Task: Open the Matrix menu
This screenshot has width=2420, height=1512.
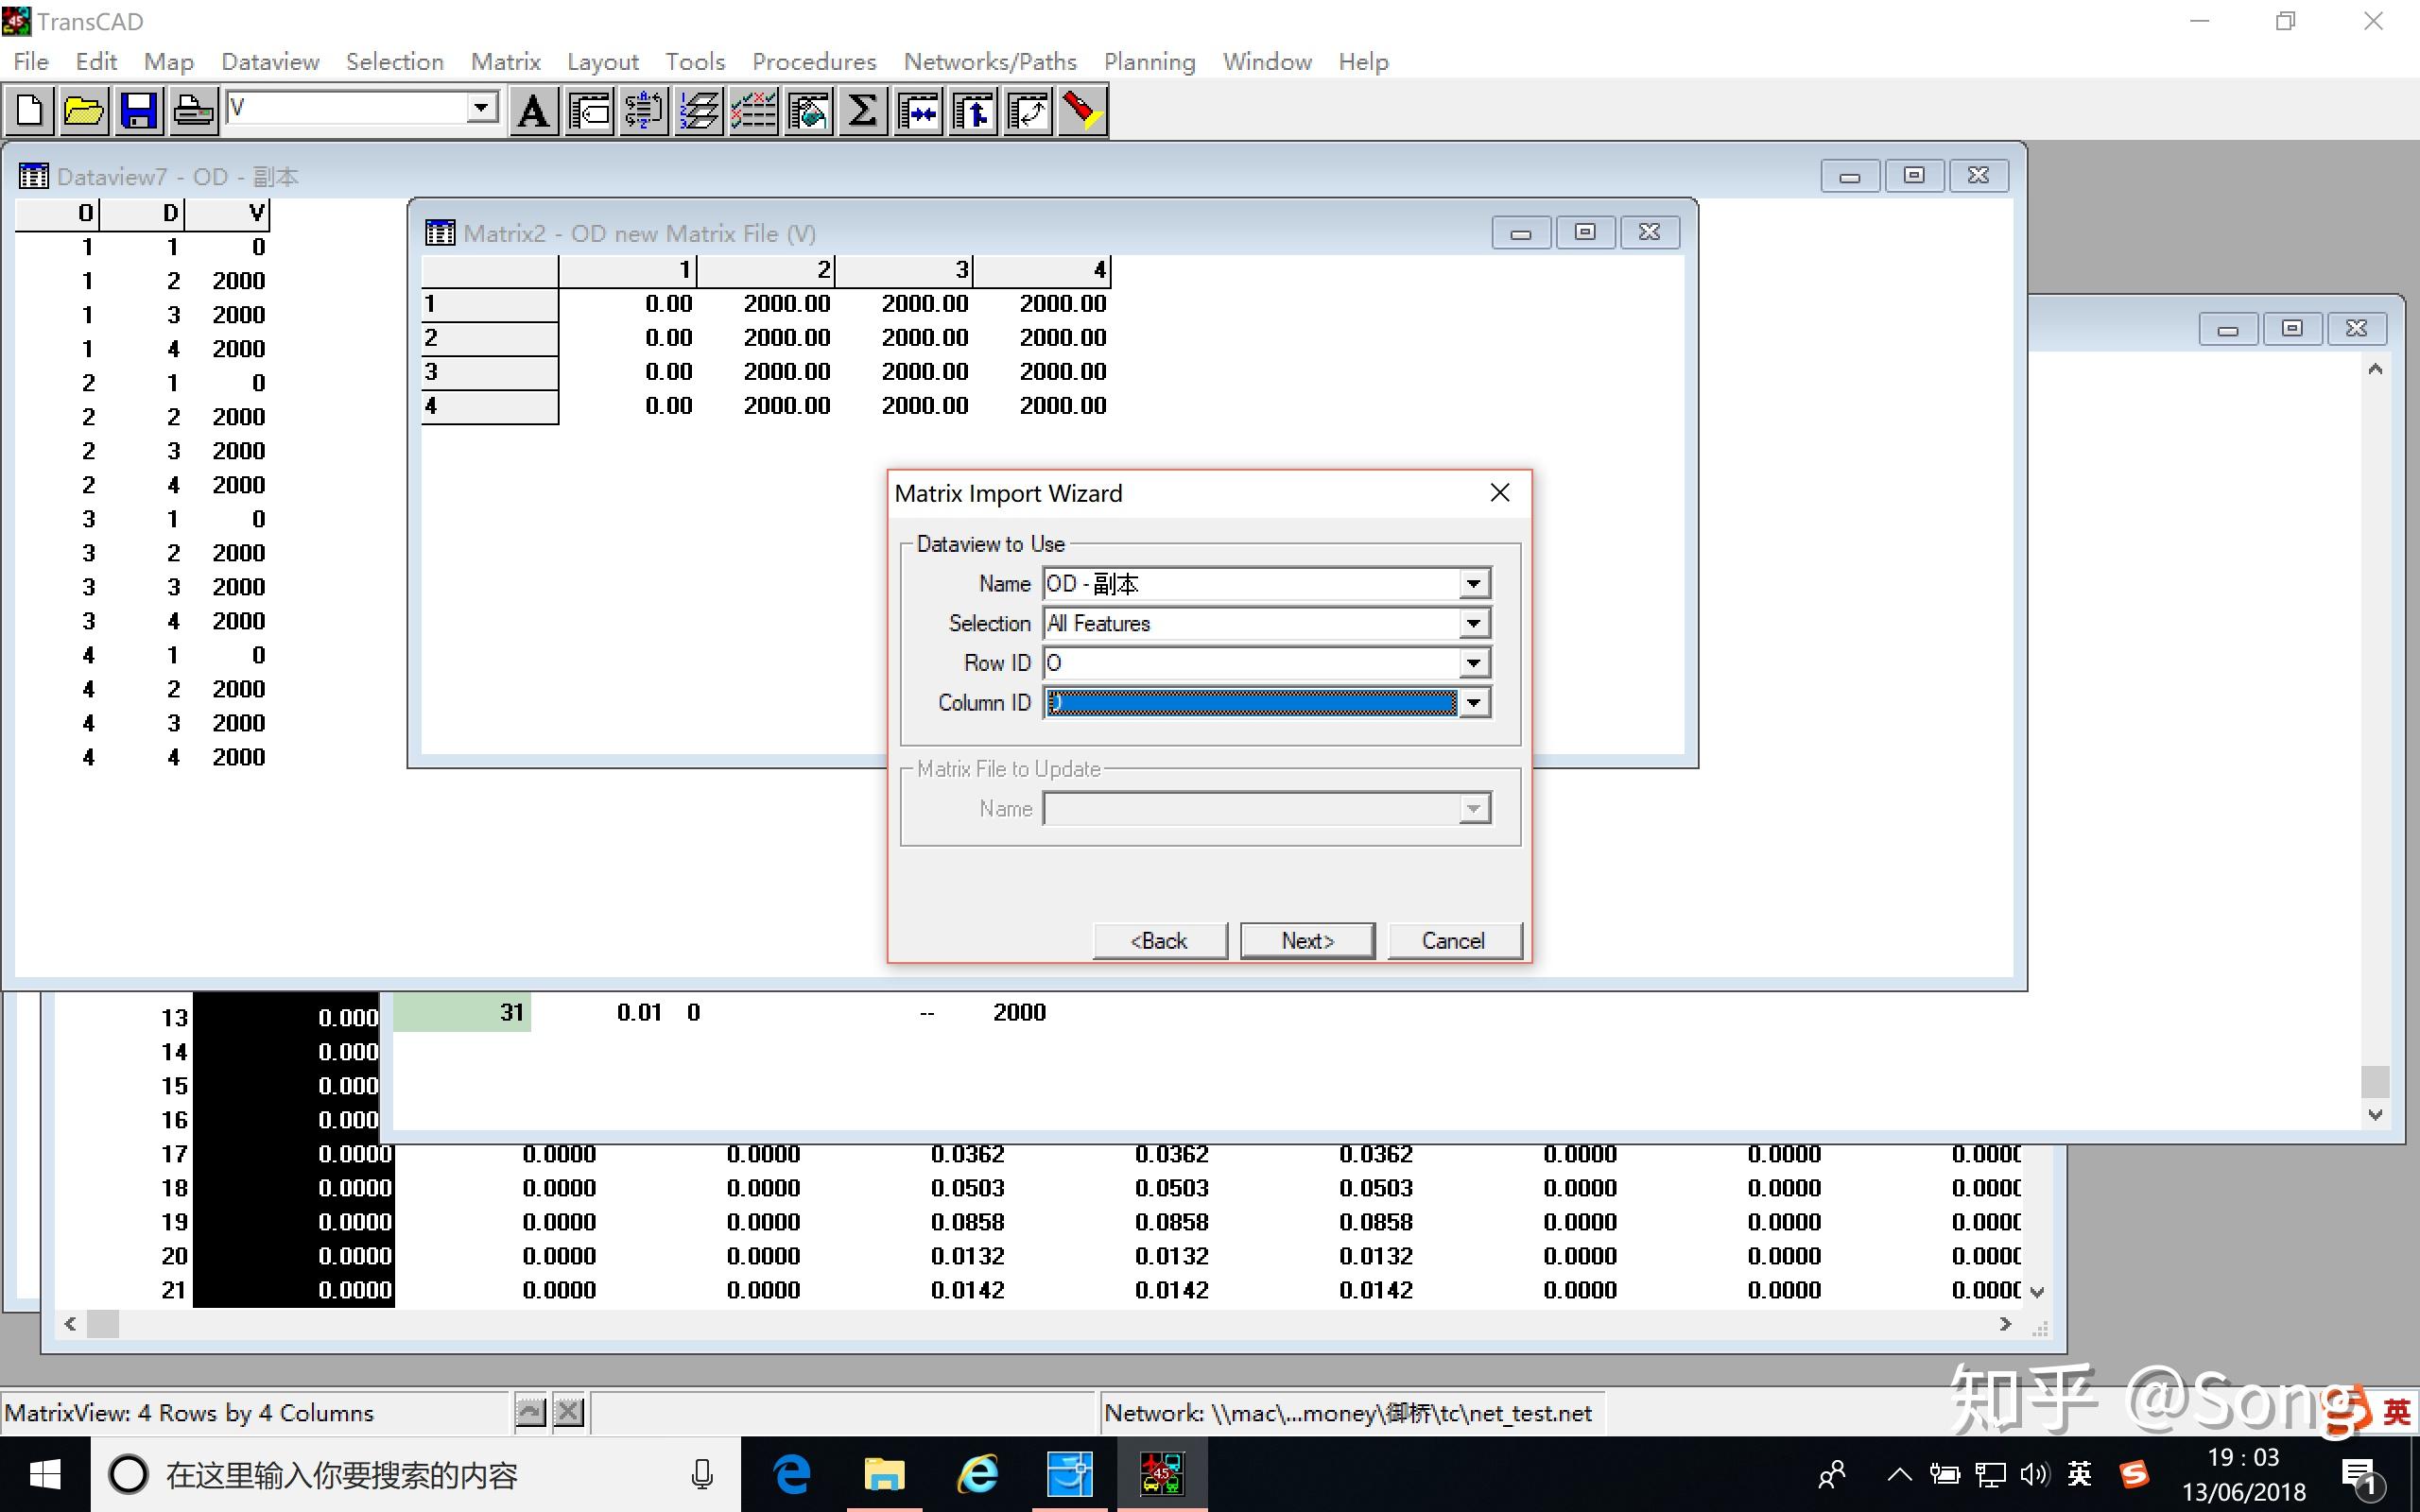Action: [505, 62]
